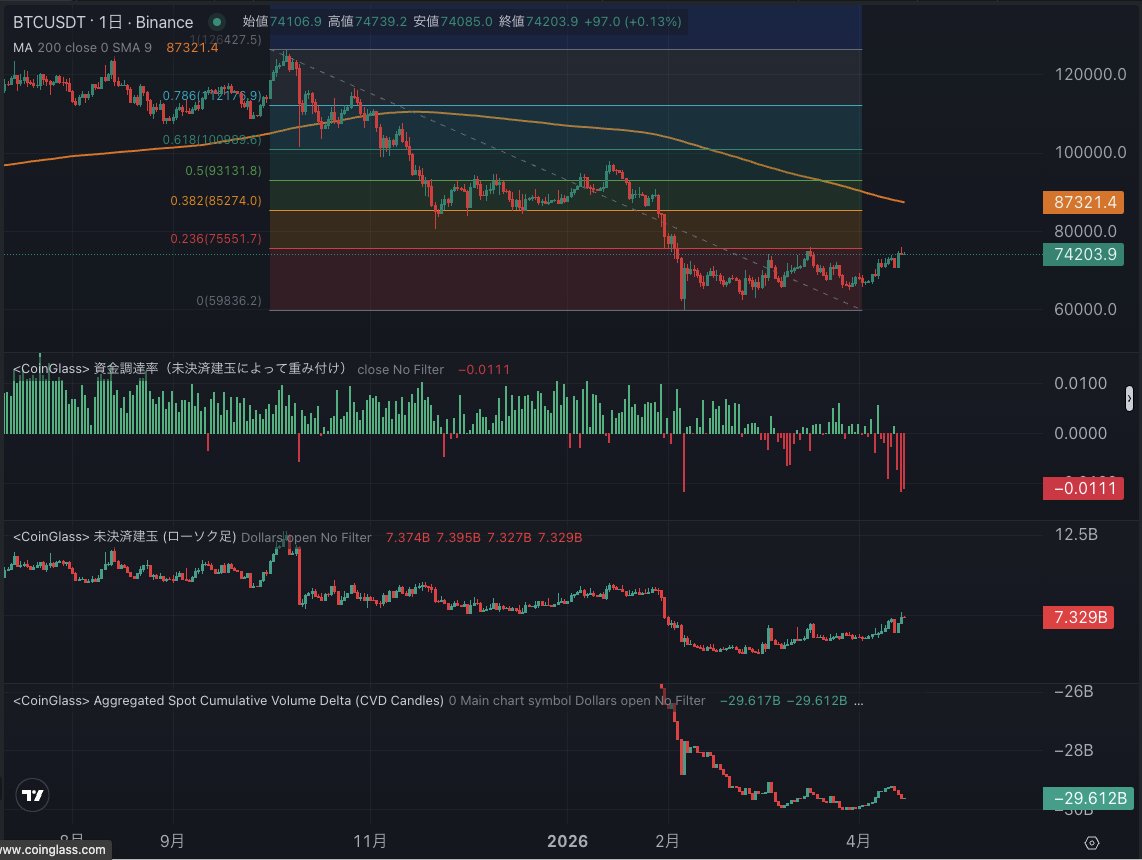
Task: Click the red -0.0111 funding rate label
Action: (x=1083, y=488)
